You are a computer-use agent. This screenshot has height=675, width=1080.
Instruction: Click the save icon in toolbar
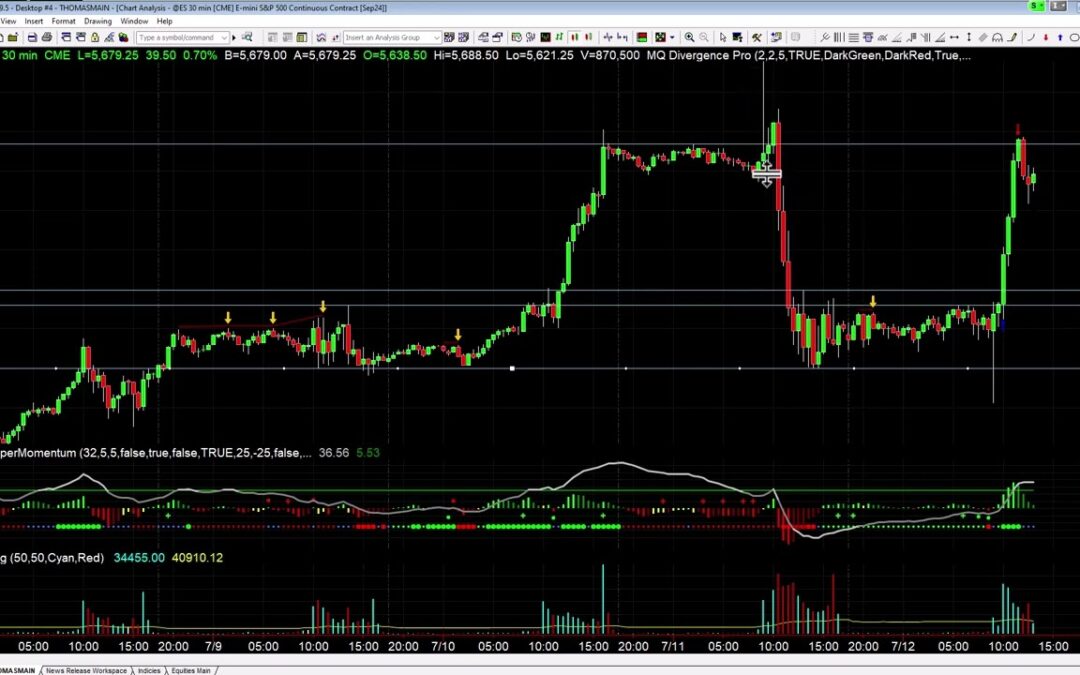[x=32, y=37]
